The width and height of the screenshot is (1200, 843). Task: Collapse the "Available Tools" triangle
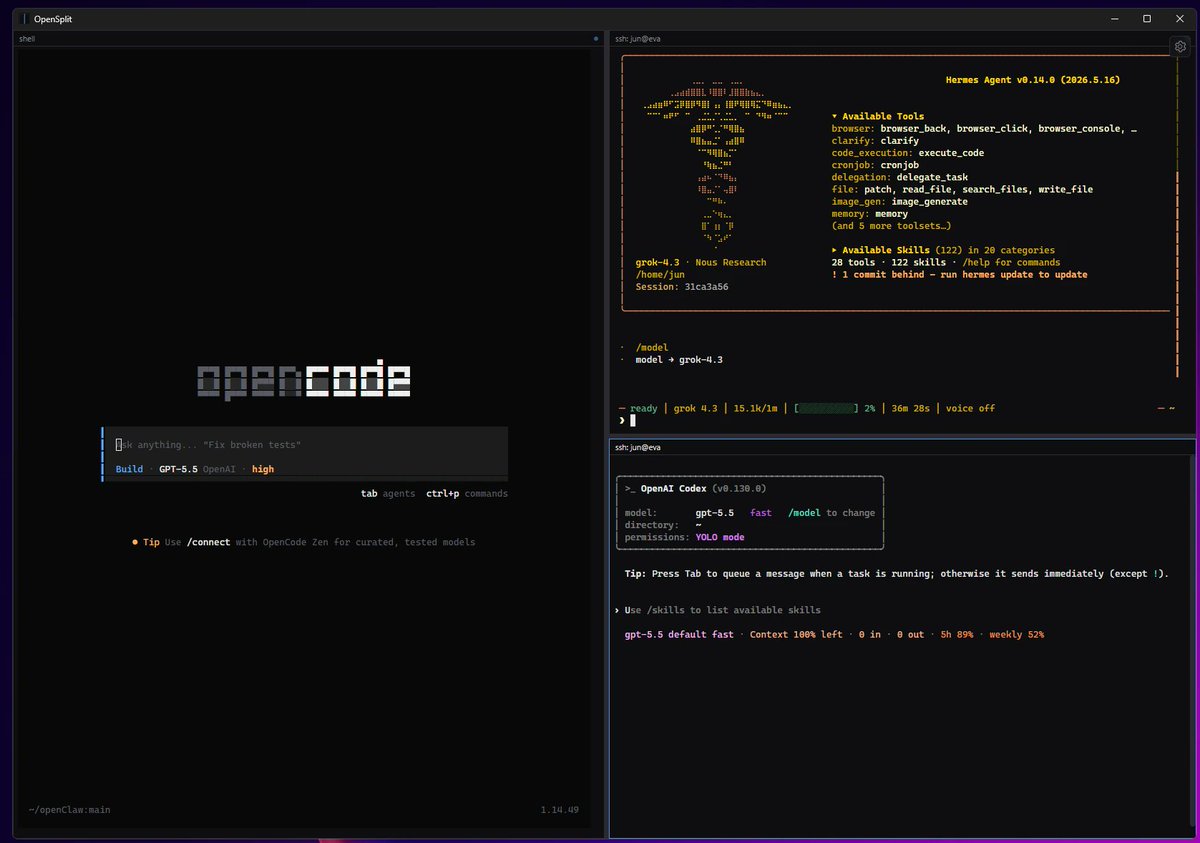[835, 116]
